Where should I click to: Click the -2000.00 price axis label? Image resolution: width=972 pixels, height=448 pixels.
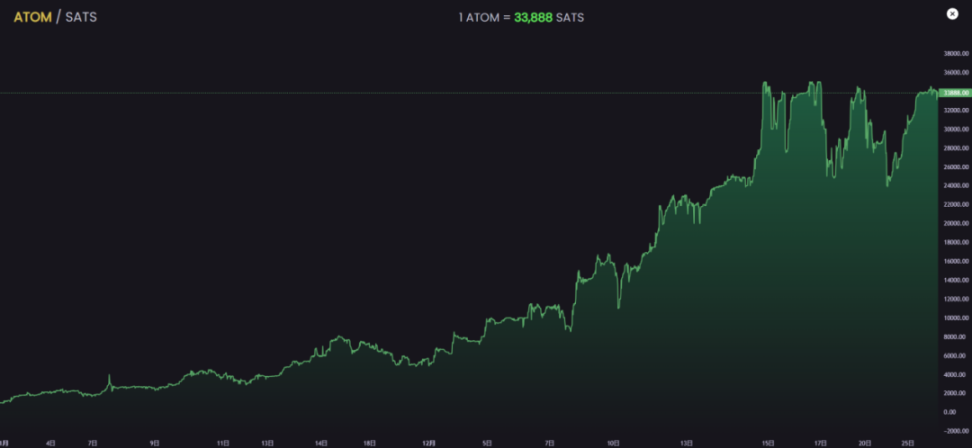pos(955,430)
